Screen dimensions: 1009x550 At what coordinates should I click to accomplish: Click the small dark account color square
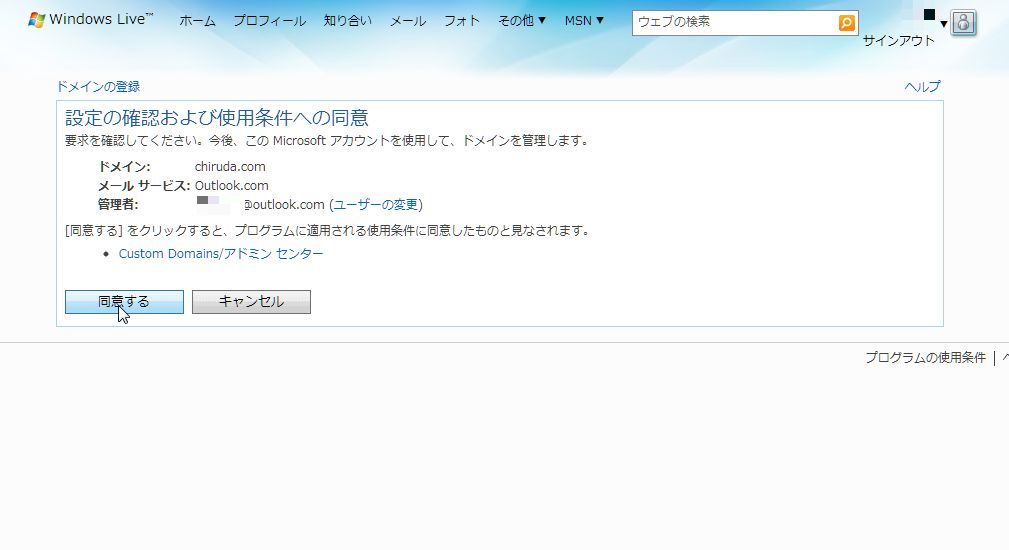[929, 14]
